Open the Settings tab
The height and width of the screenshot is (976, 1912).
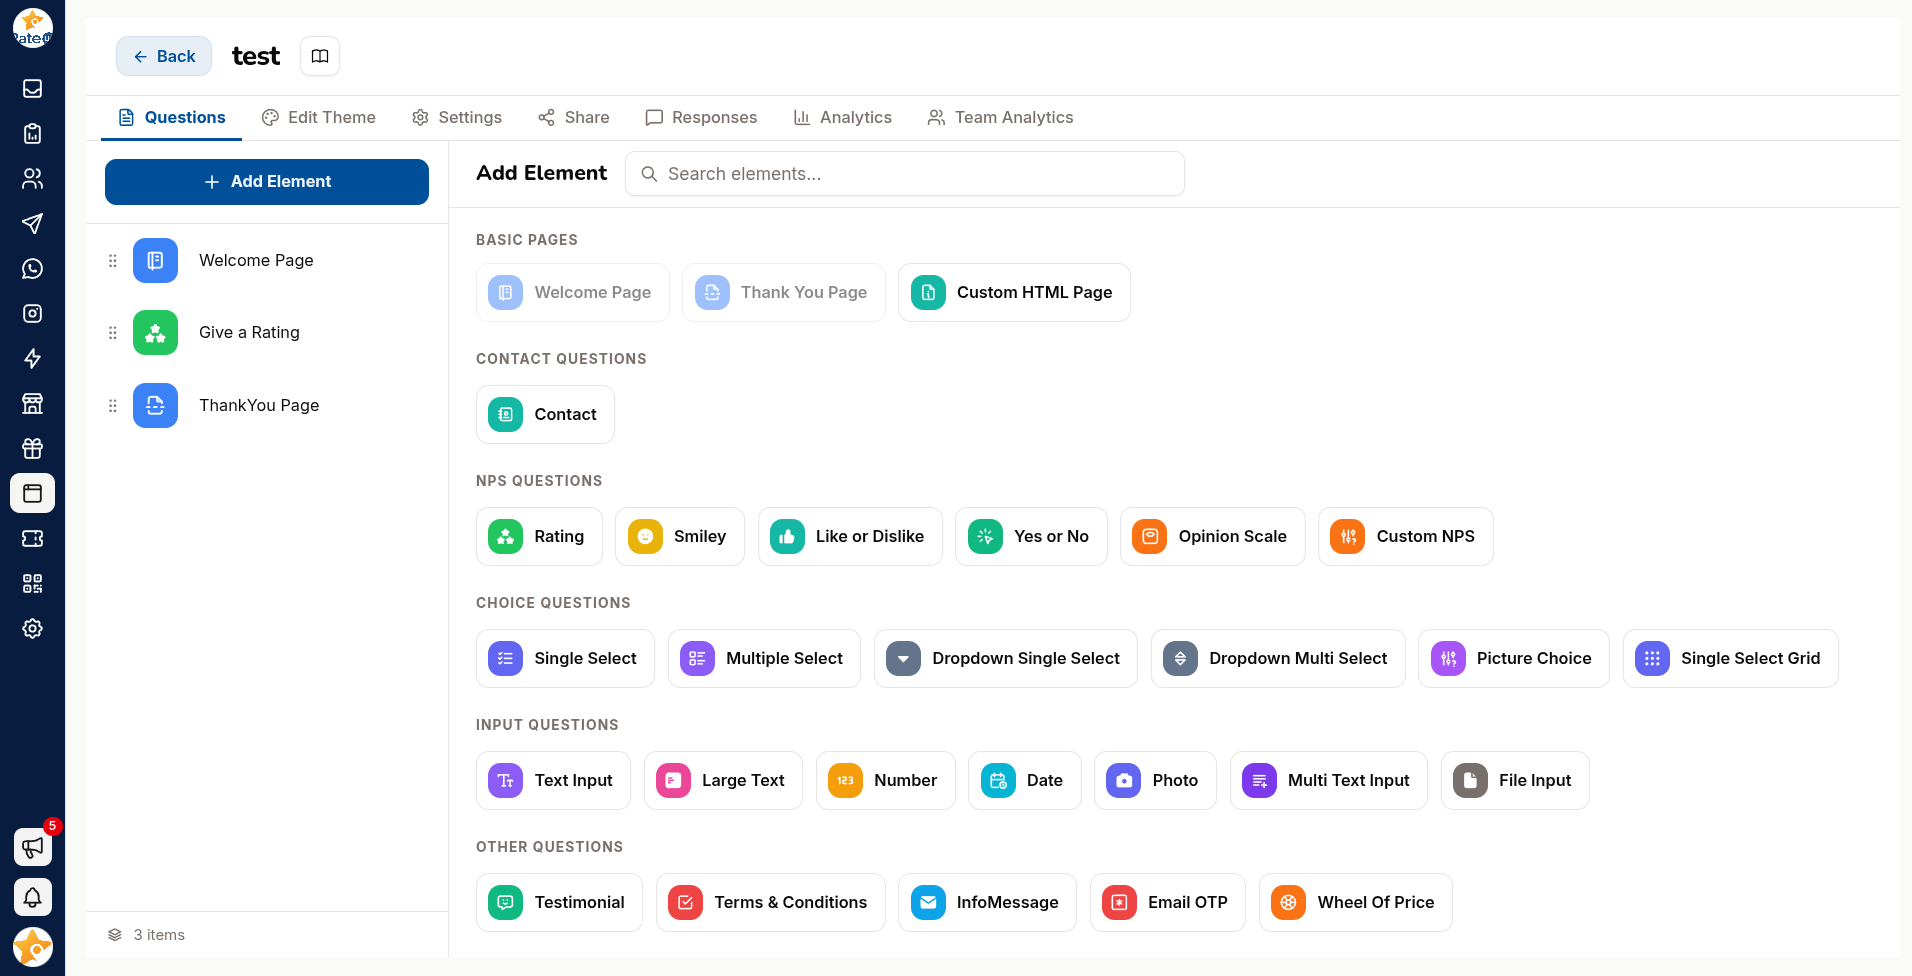pyautogui.click(x=457, y=118)
